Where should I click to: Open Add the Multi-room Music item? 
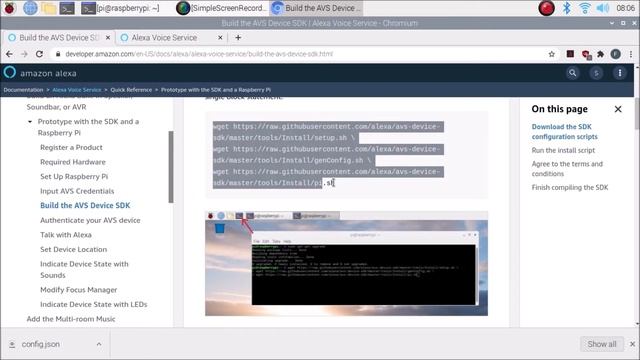point(71,319)
